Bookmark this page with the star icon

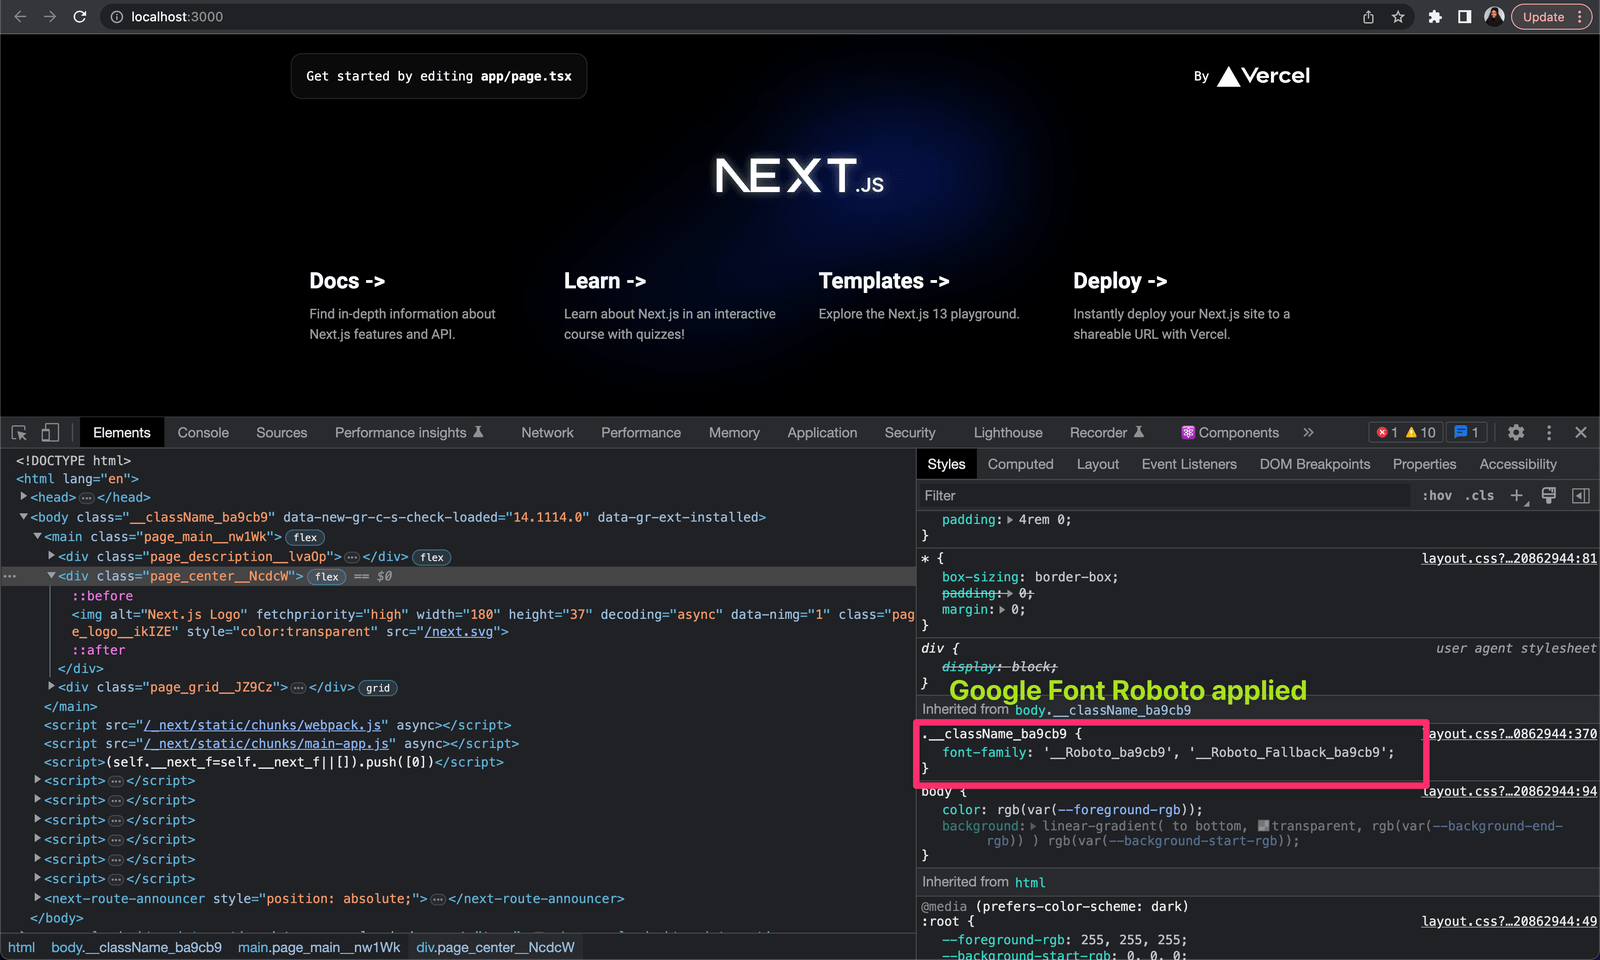(1398, 17)
